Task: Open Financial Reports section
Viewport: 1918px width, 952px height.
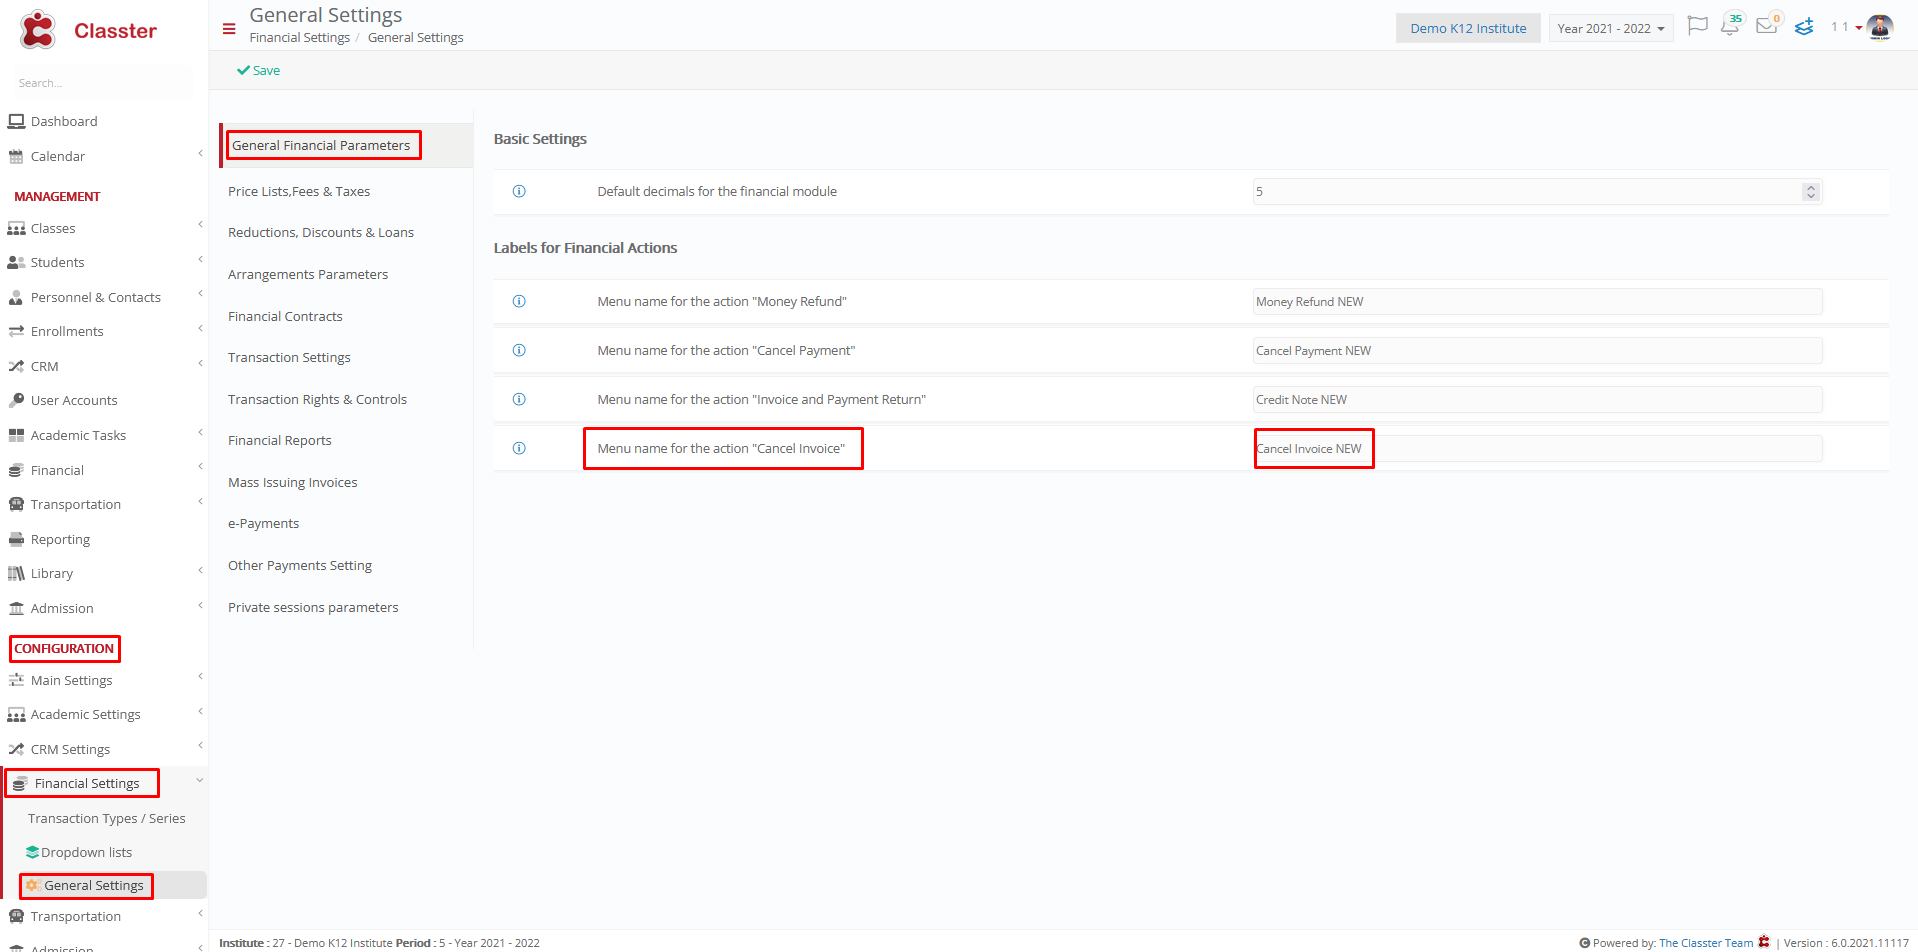Action: point(280,440)
